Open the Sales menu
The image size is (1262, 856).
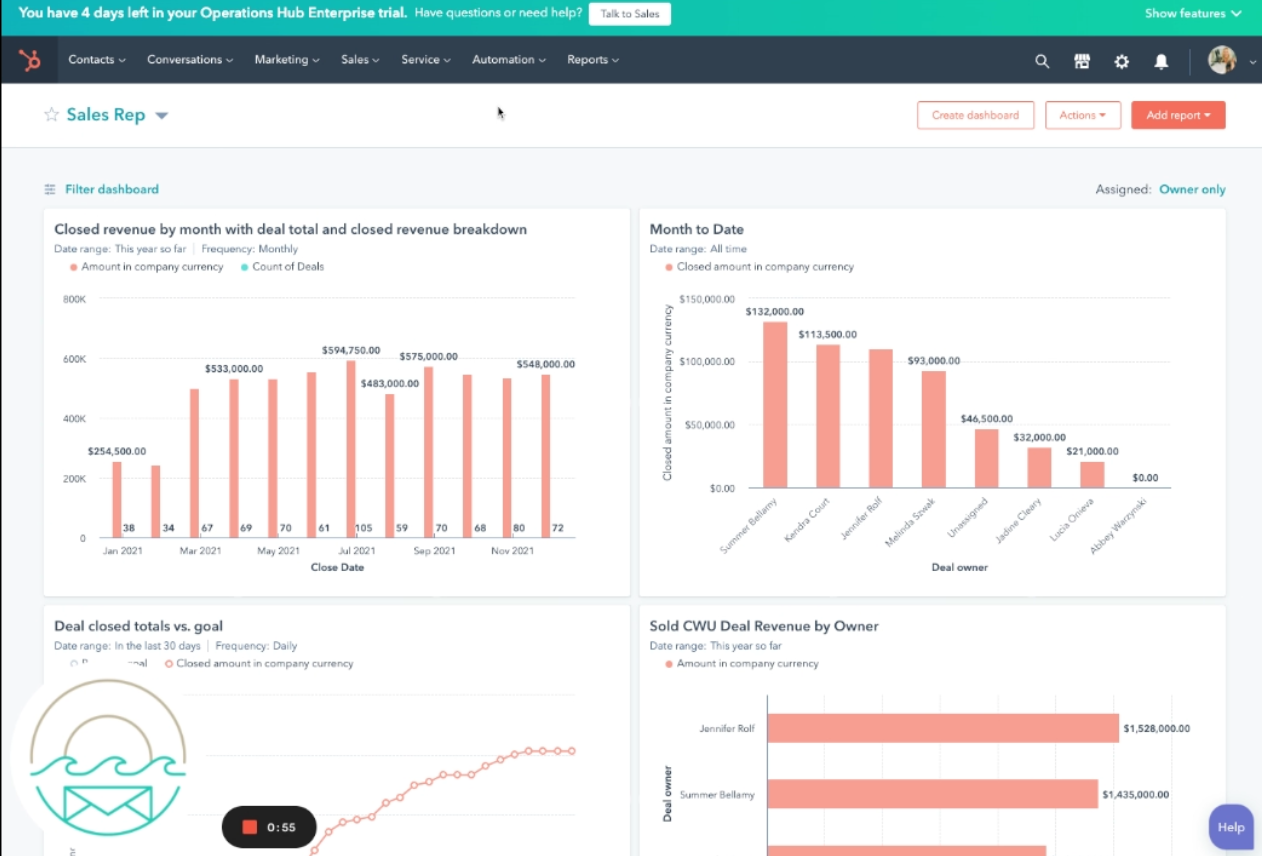tap(360, 60)
